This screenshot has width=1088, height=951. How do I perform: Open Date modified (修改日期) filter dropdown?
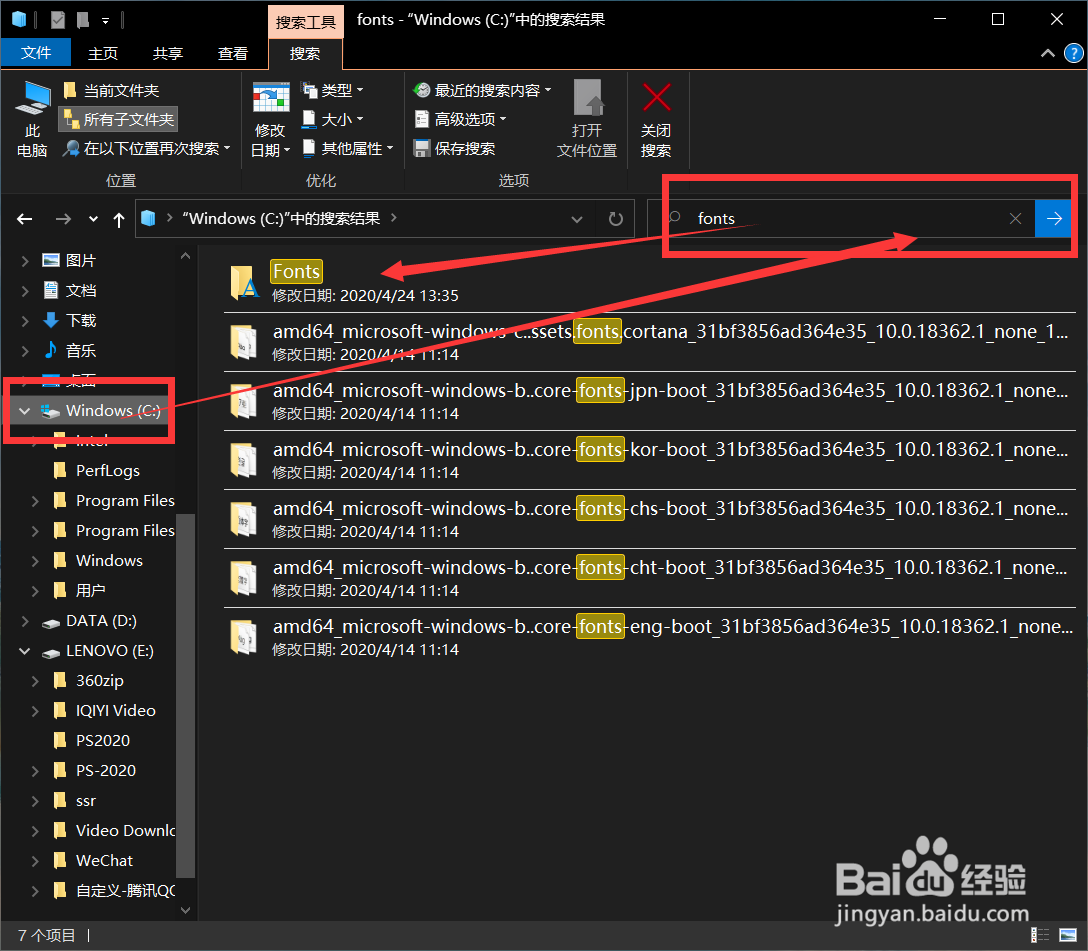click(x=271, y=119)
